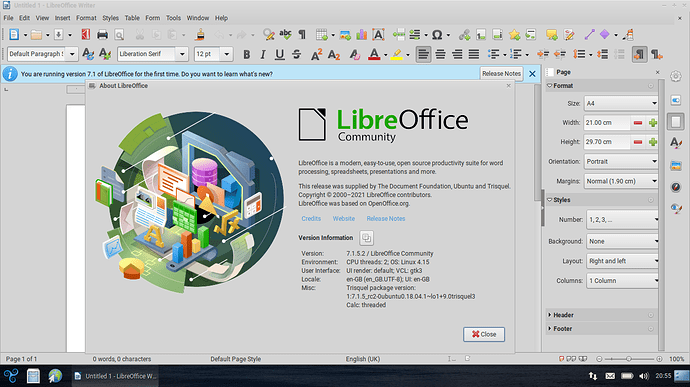The image size is (690, 387).
Task: Apply the red font color
Action: [x=374, y=54]
